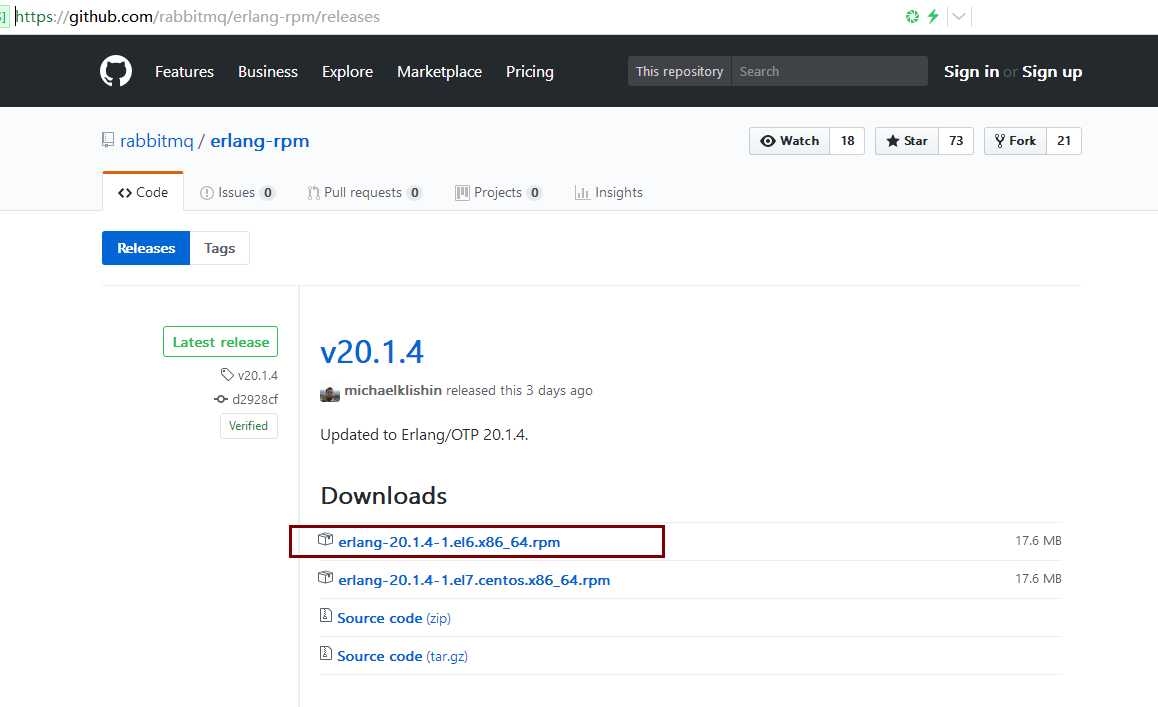Screen dimensions: 1158x707
Task: Open the Pricing page
Action: (x=530, y=72)
